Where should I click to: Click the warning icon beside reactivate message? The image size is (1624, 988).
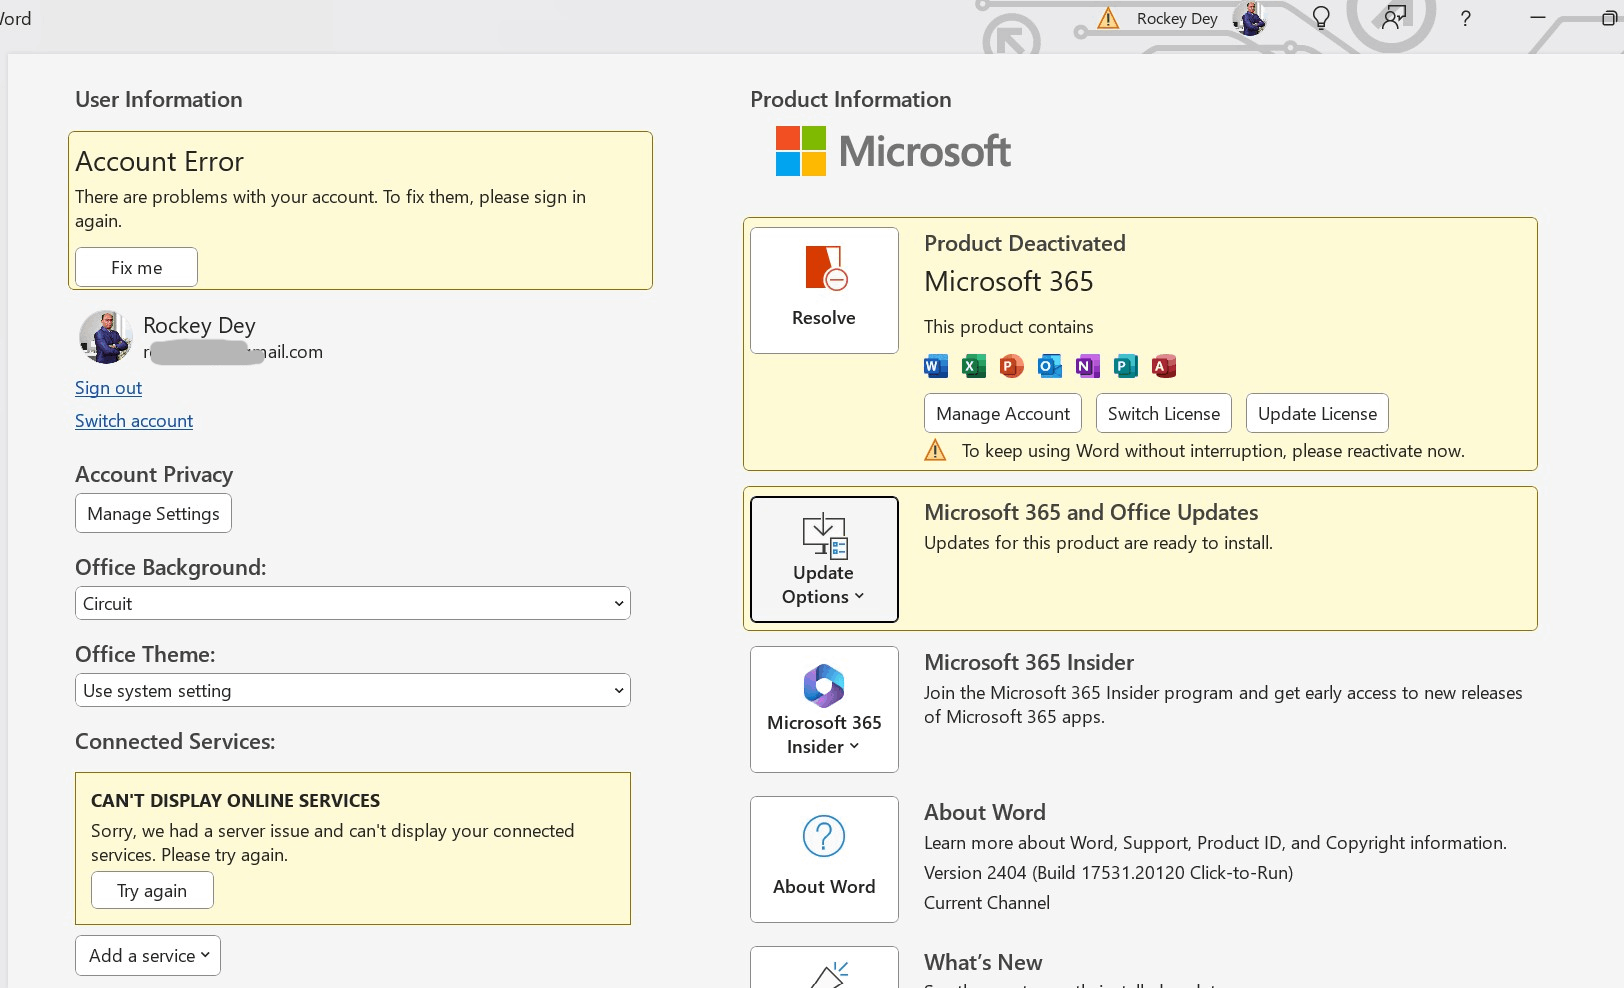935,450
